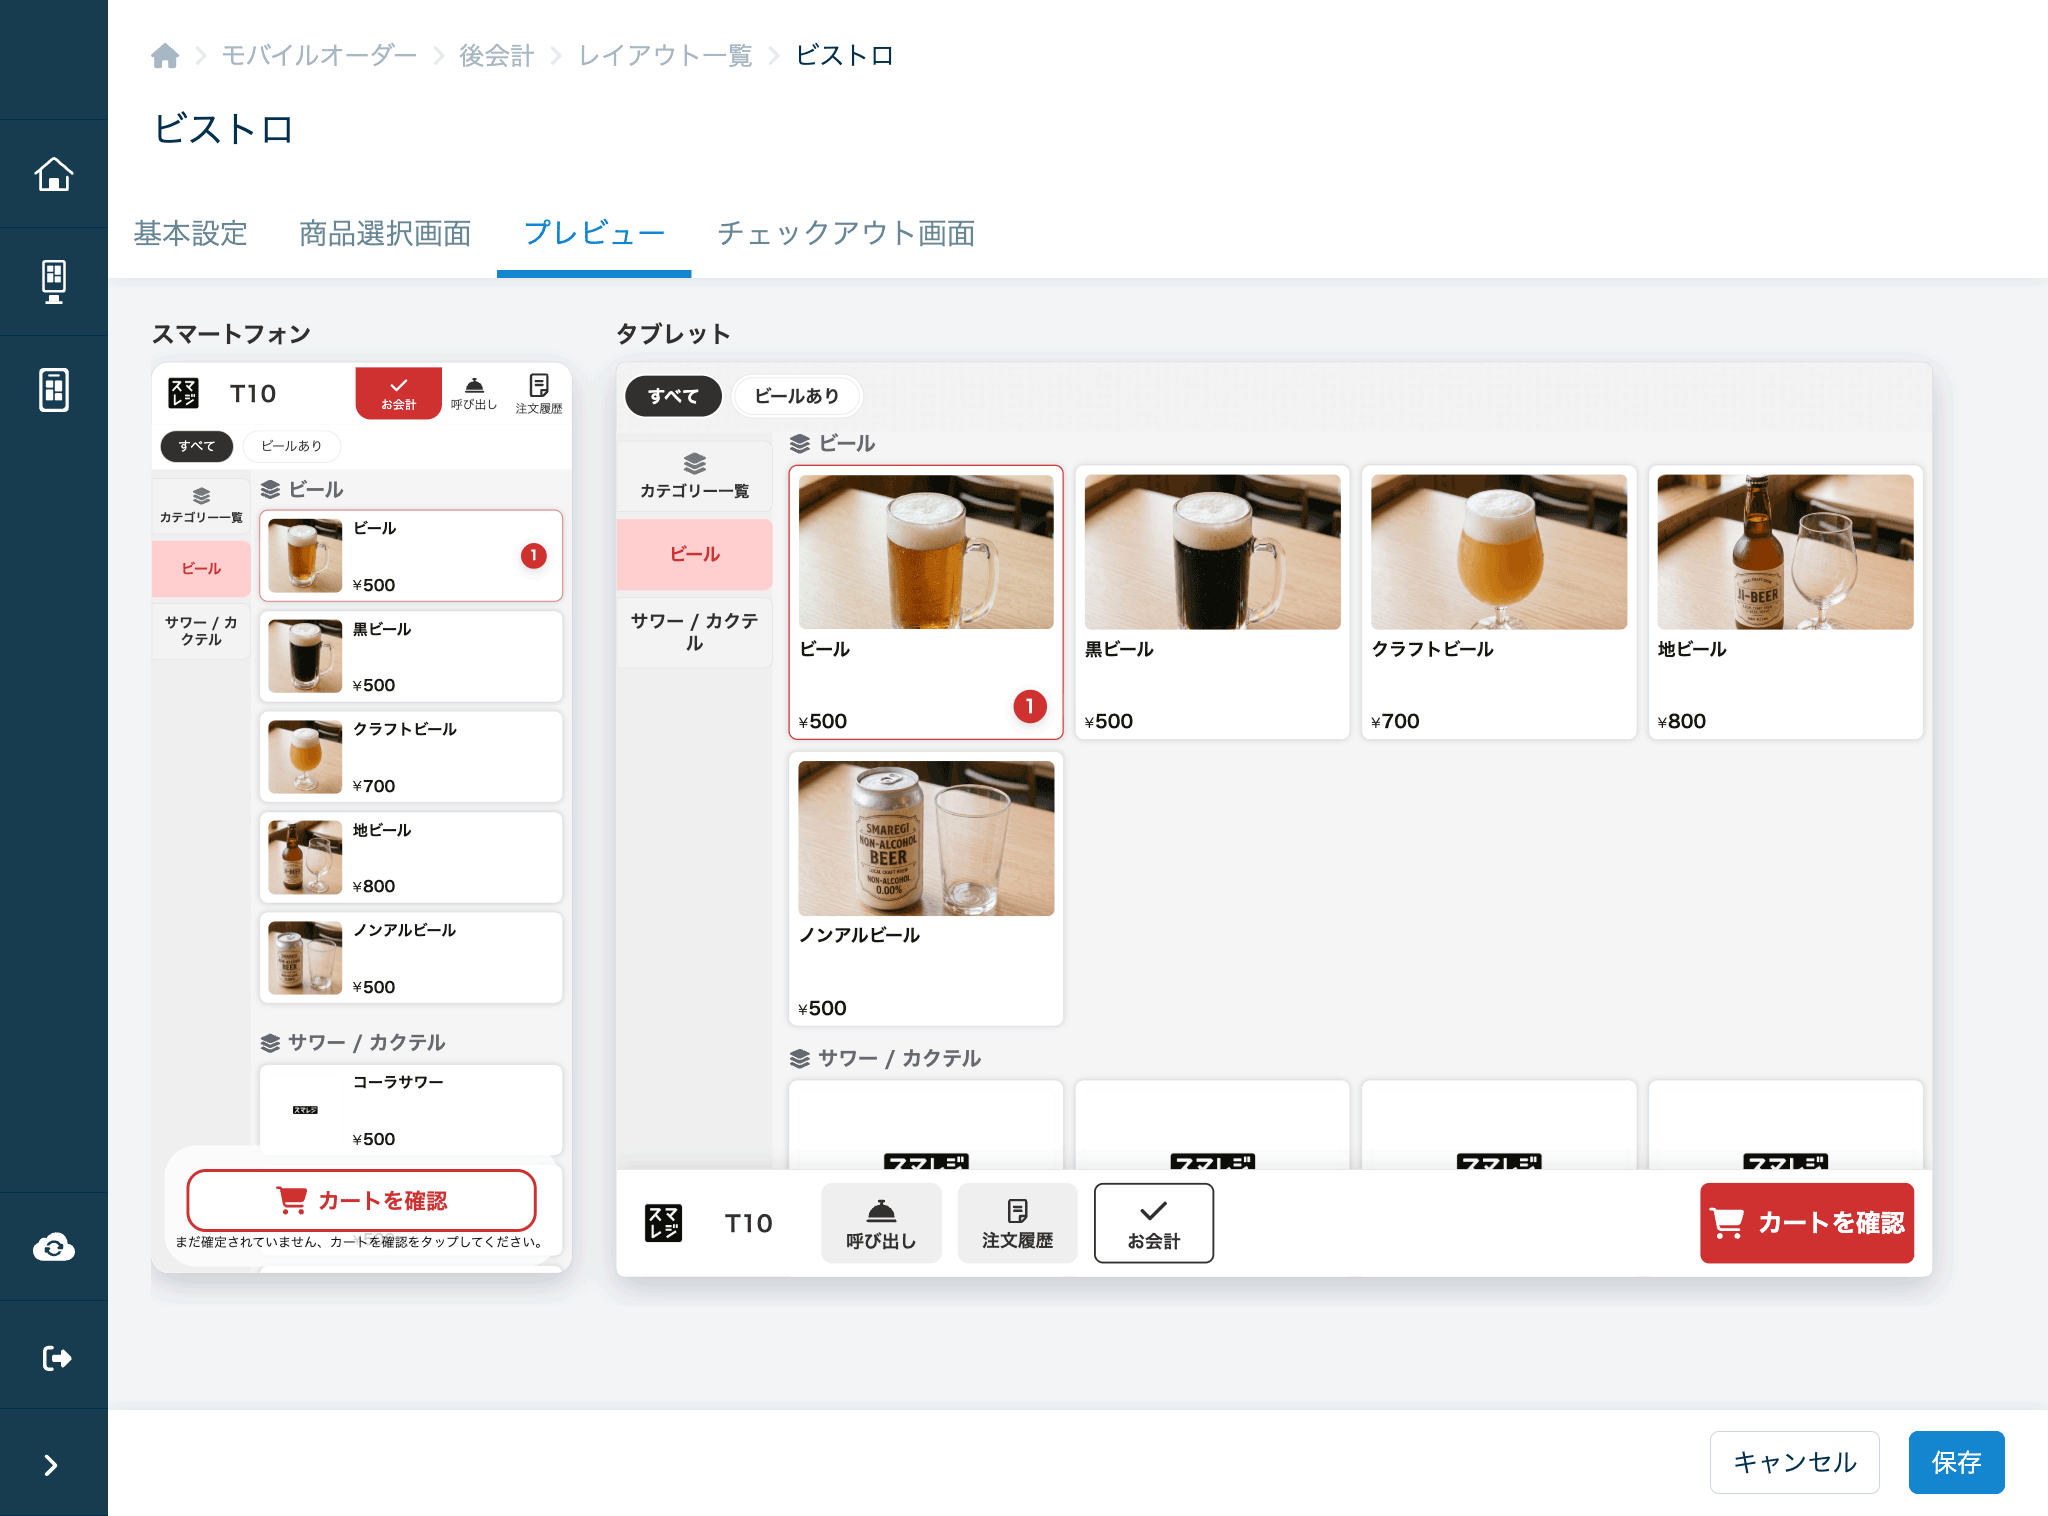Toggle the ビールあり chip in smartphone preview
2048x1516 pixels.
pos(292,446)
